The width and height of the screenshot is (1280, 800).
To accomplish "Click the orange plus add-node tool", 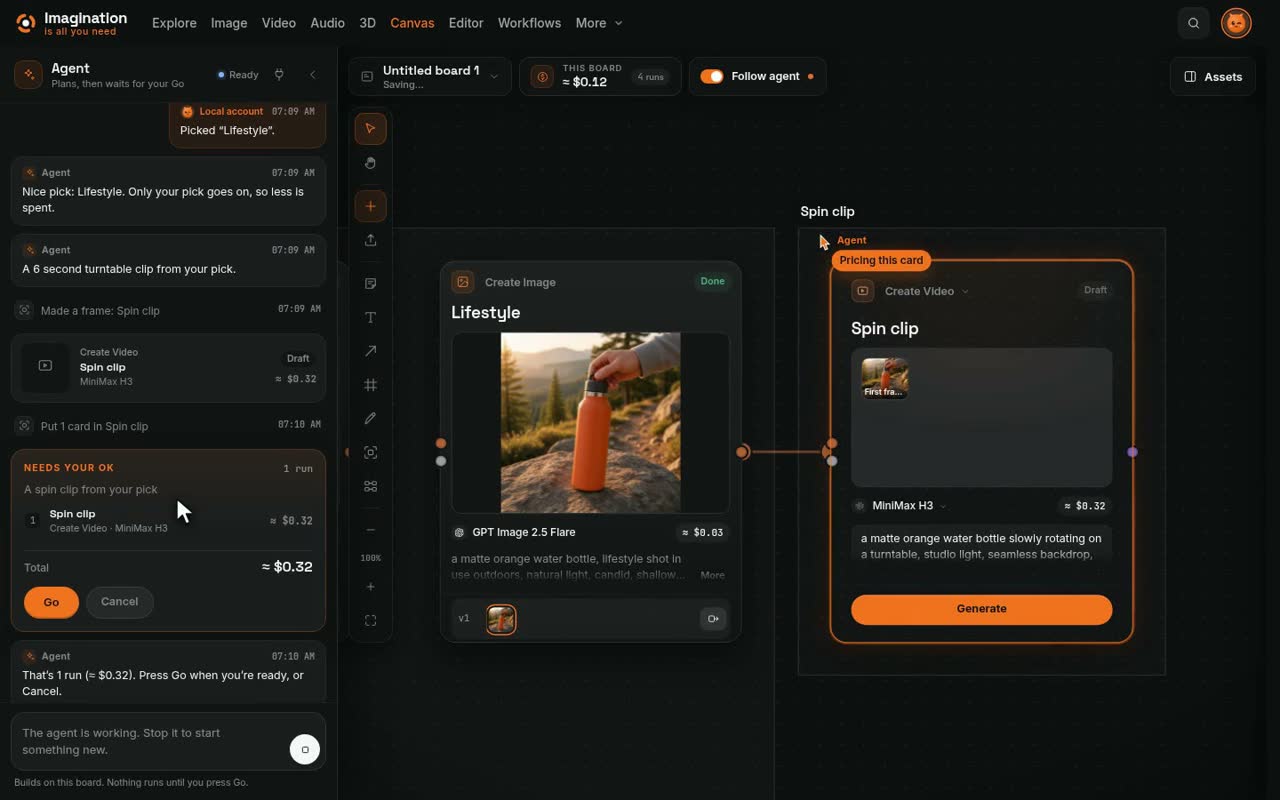I will (370, 206).
